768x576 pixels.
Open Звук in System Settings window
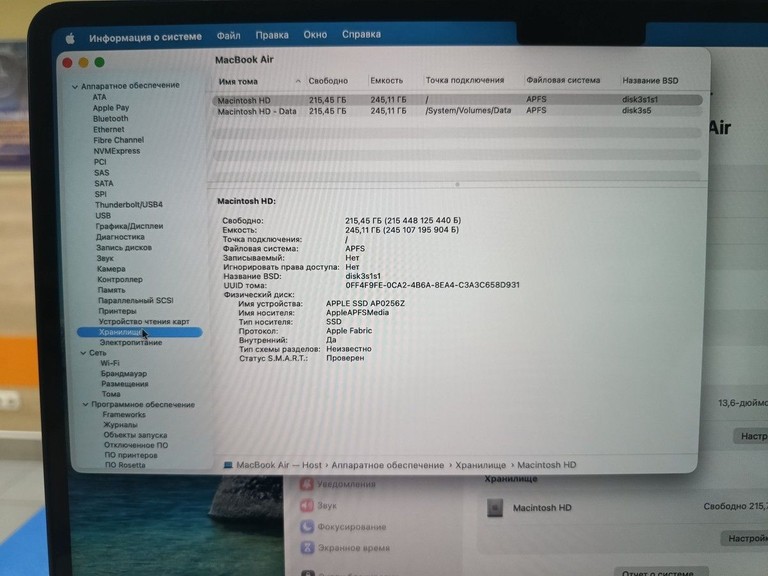[x=319, y=505]
